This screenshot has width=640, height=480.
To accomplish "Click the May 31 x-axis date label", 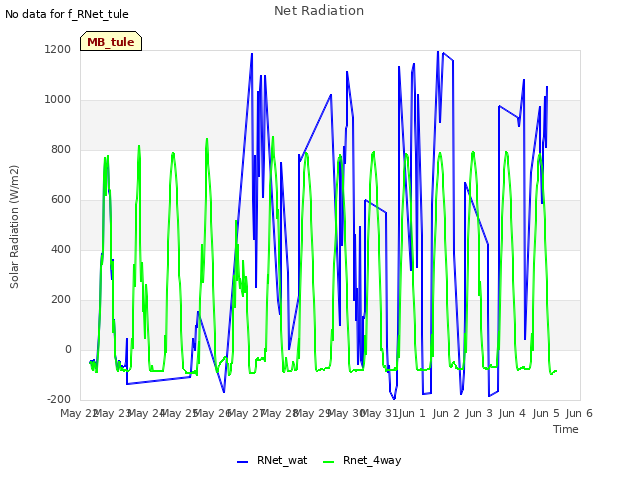I will pyautogui.click(x=379, y=413).
